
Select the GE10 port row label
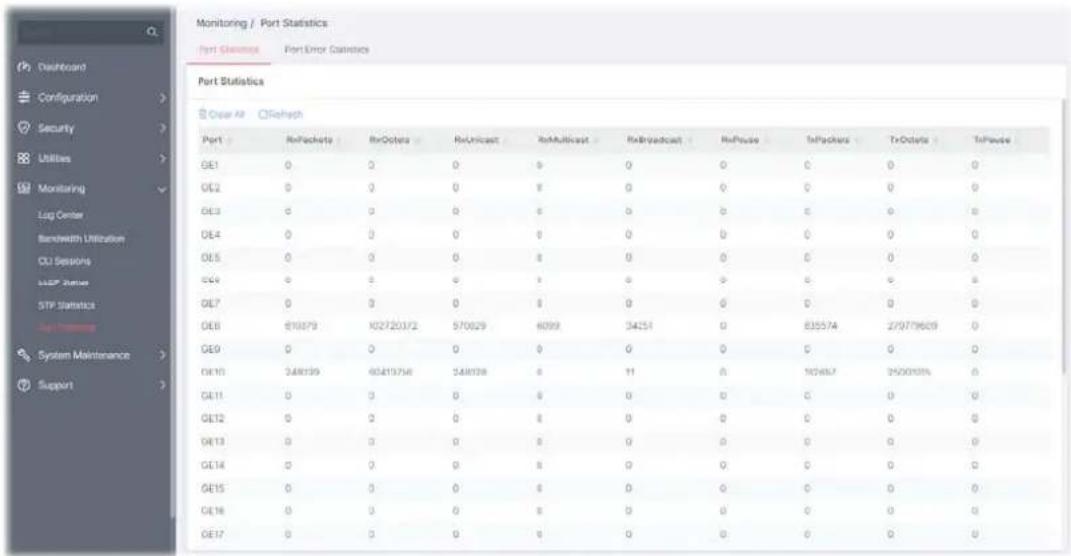tap(212, 372)
